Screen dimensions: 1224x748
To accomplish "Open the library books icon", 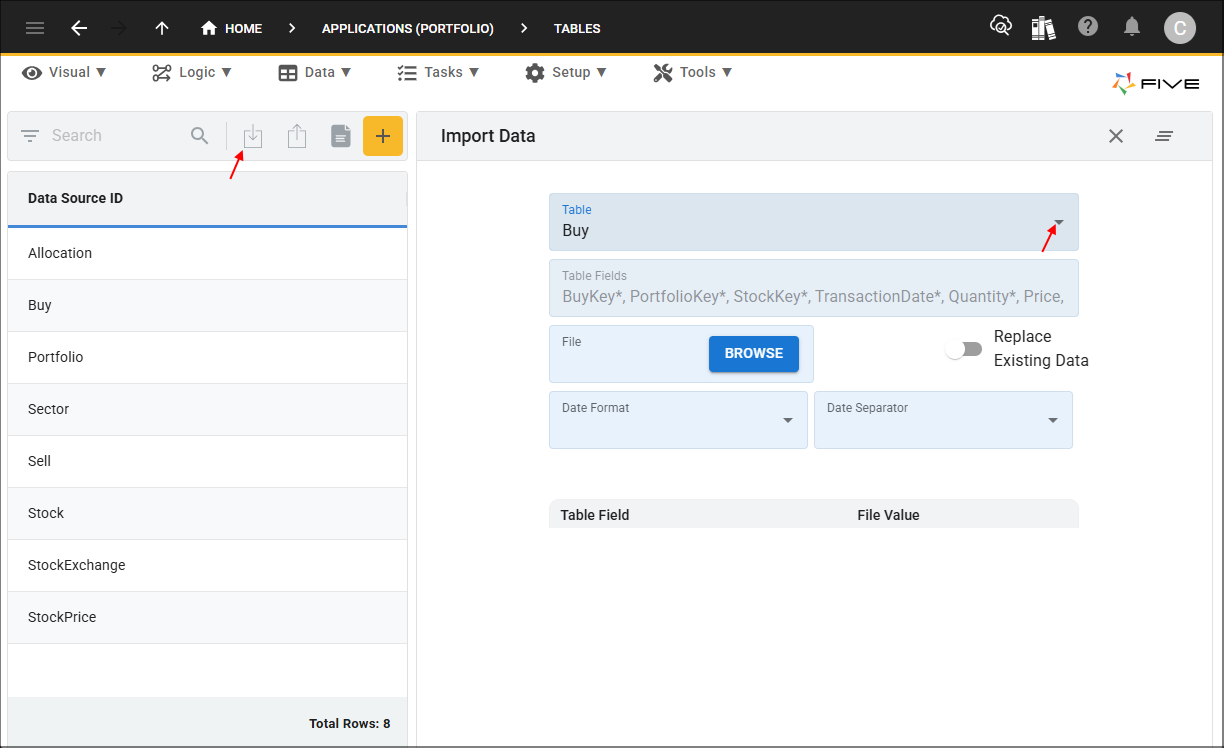I will point(1043,27).
